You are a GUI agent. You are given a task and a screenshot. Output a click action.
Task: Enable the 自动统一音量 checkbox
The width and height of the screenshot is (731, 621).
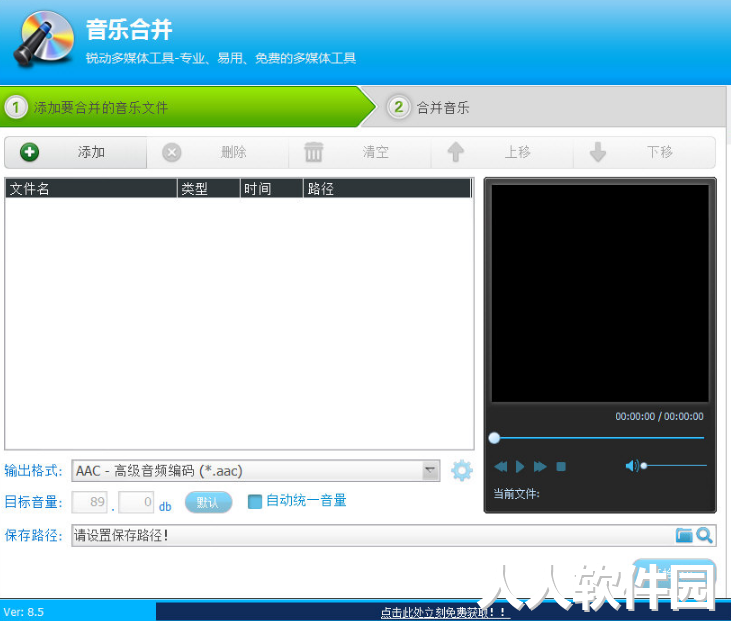(x=255, y=502)
